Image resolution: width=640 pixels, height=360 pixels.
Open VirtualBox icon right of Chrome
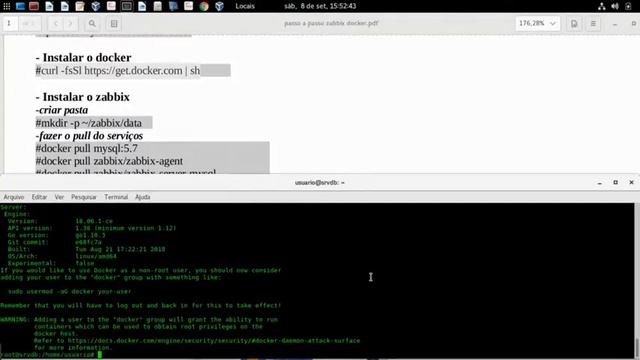[x=219, y=6]
